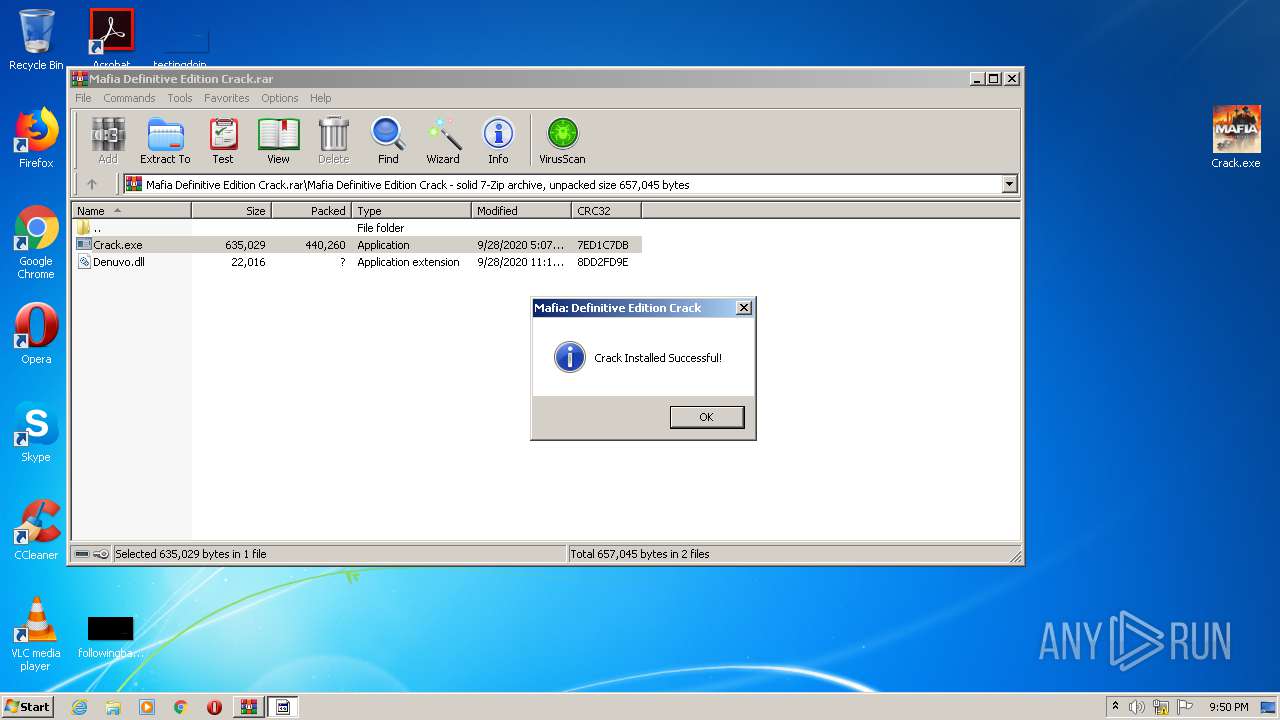Viewport: 1280px width, 720px height.
Task: Select the black 'followingba...' desktop file
Action: pos(111,637)
